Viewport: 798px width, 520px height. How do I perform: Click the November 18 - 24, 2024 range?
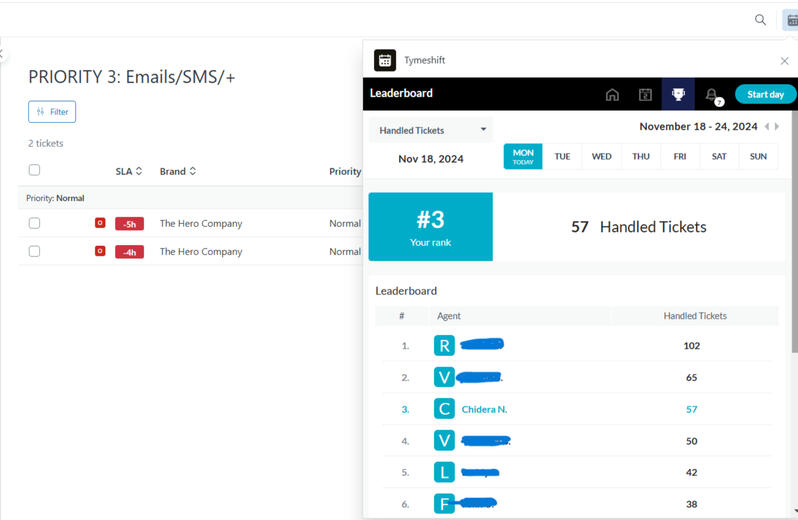click(x=698, y=127)
